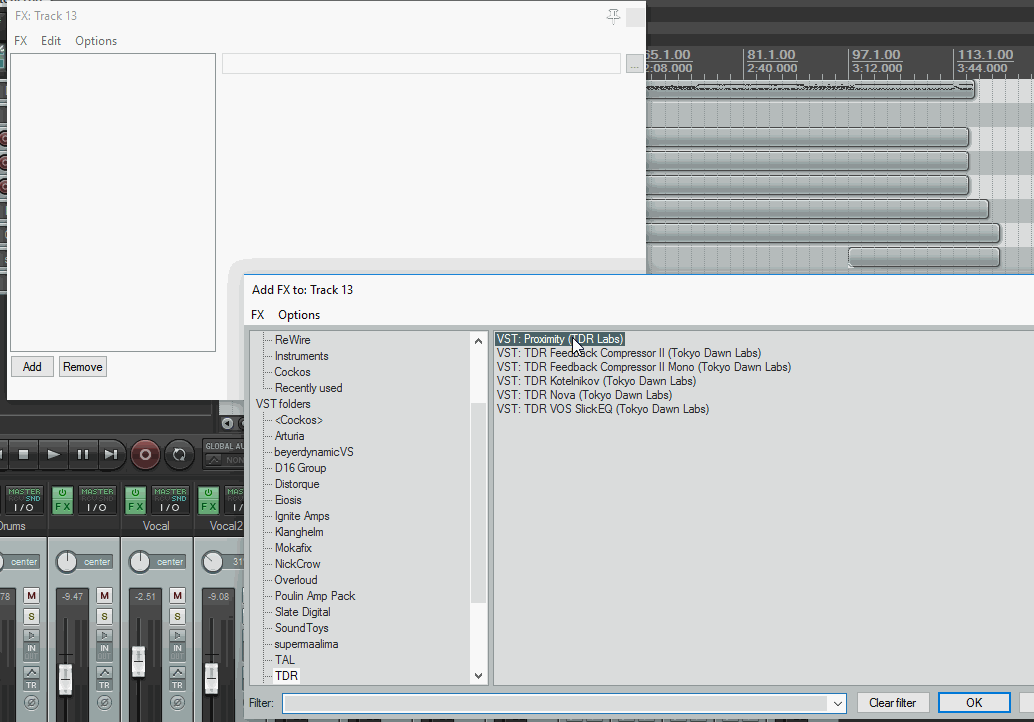The width and height of the screenshot is (1034, 722).
Task: Open the Edit menu in the FX: Track 13 window
Action: click(51, 41)
